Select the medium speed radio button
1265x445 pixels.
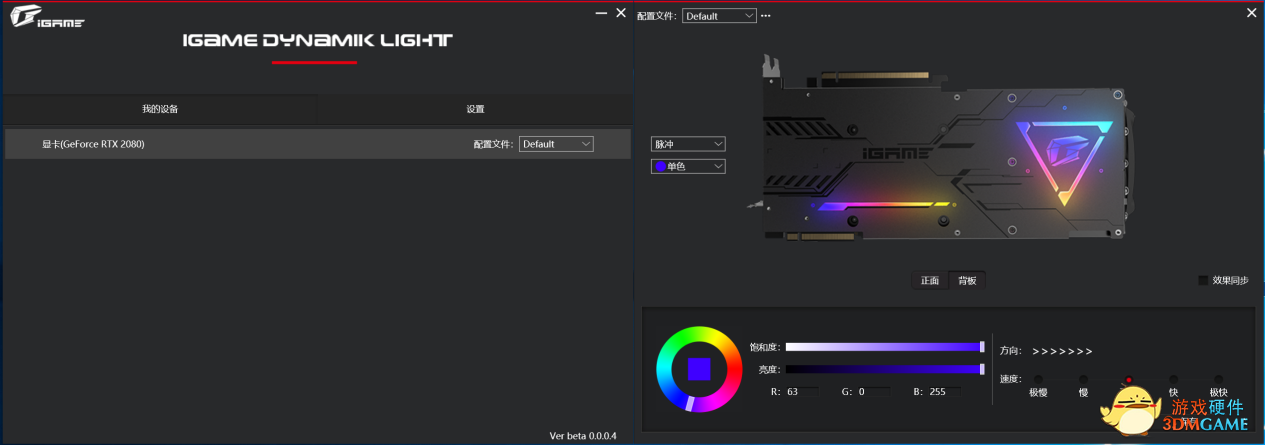(x=1128, y=380)
